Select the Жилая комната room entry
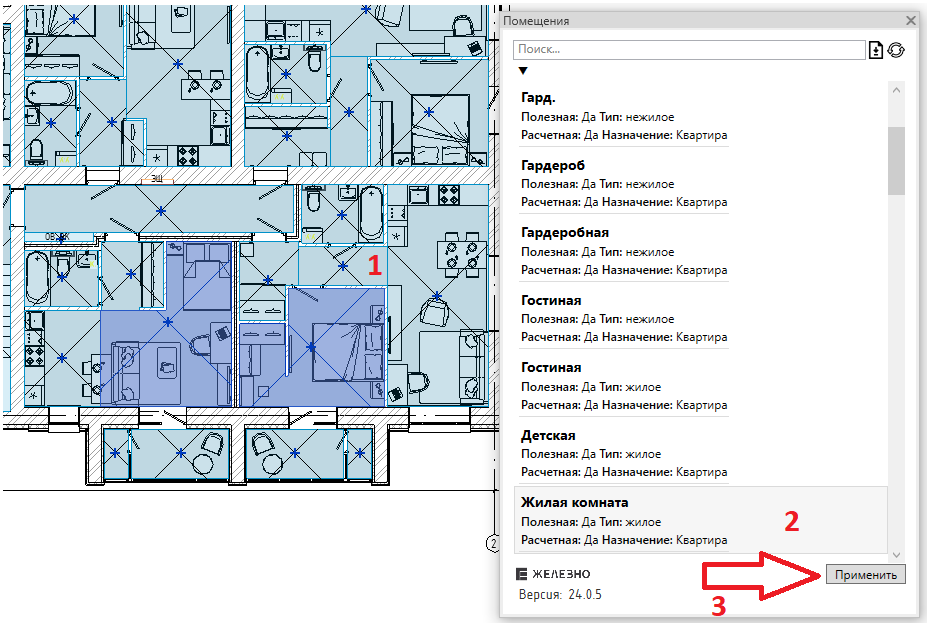The width and height of the screenshot is (927, 625). click(x=701, y=520)
